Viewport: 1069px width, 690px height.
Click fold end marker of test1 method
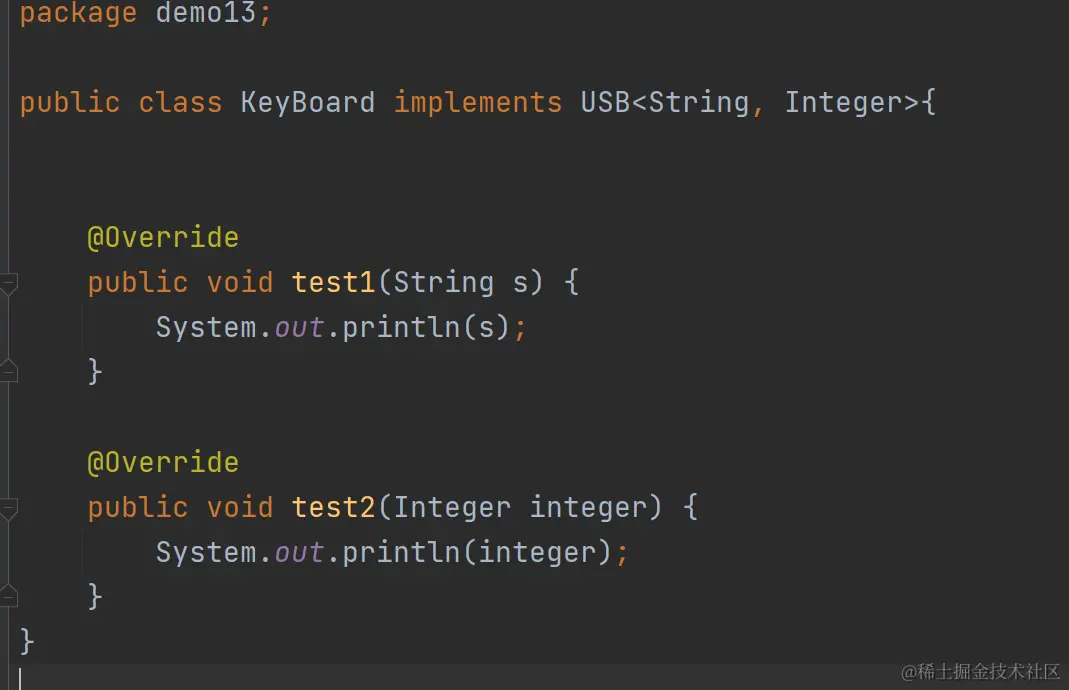8,372
